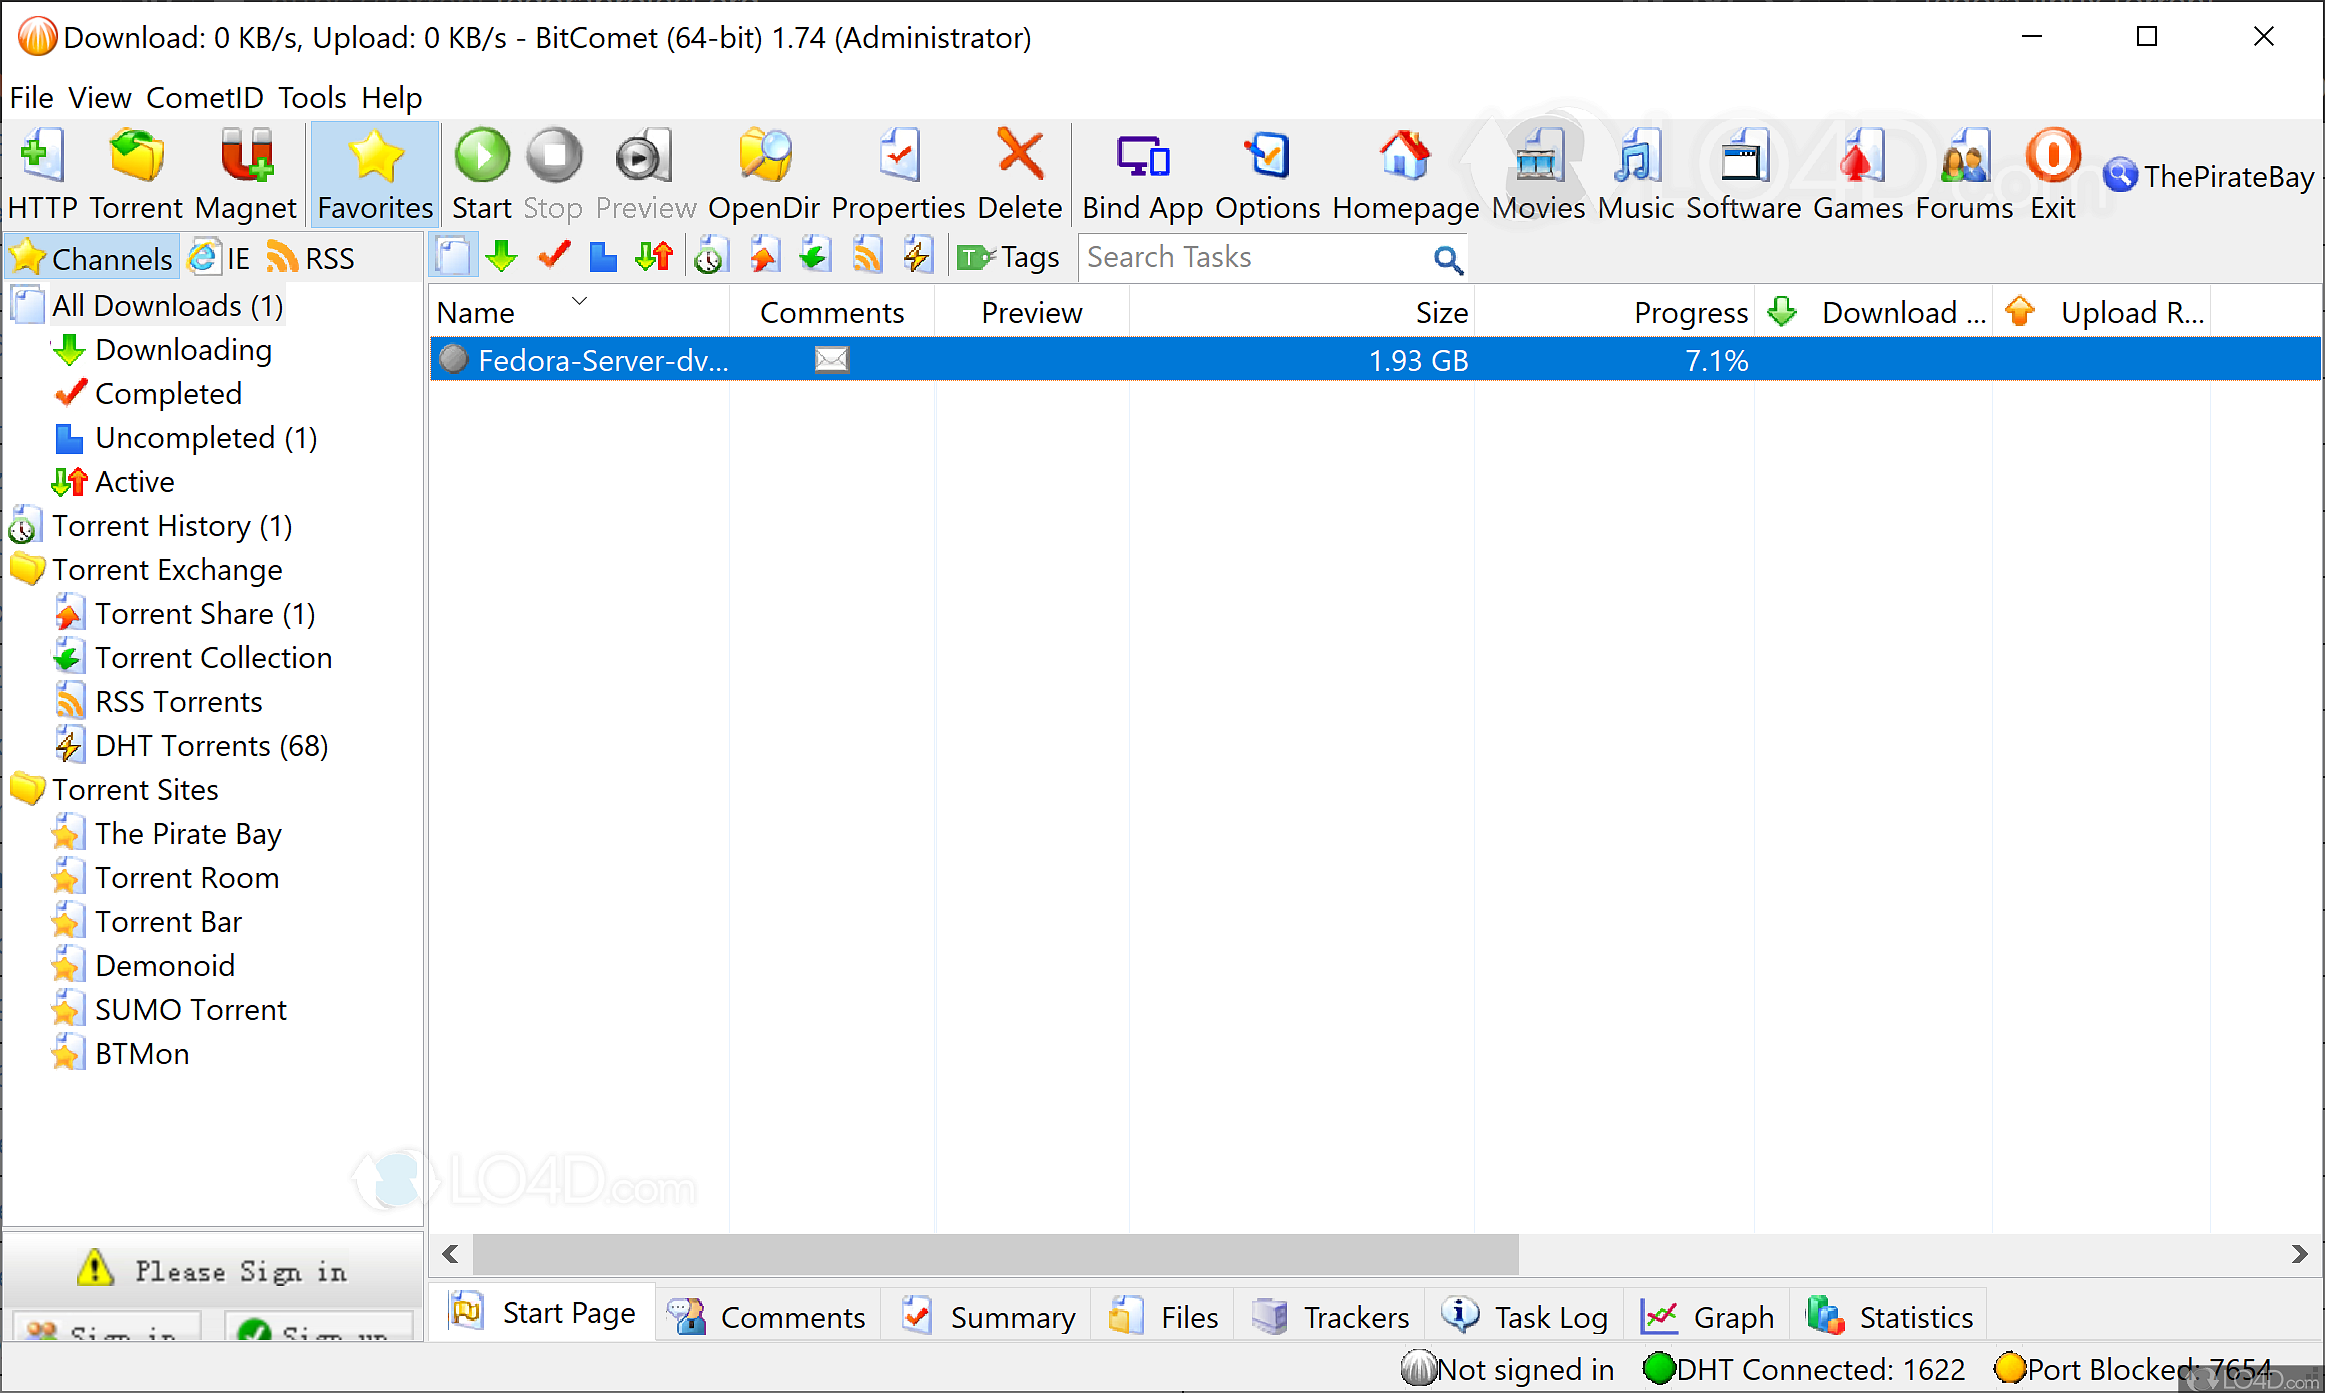Screen dimensions: 2325x1393
Task: Open the Tools menu
Action: pos(312,98)
